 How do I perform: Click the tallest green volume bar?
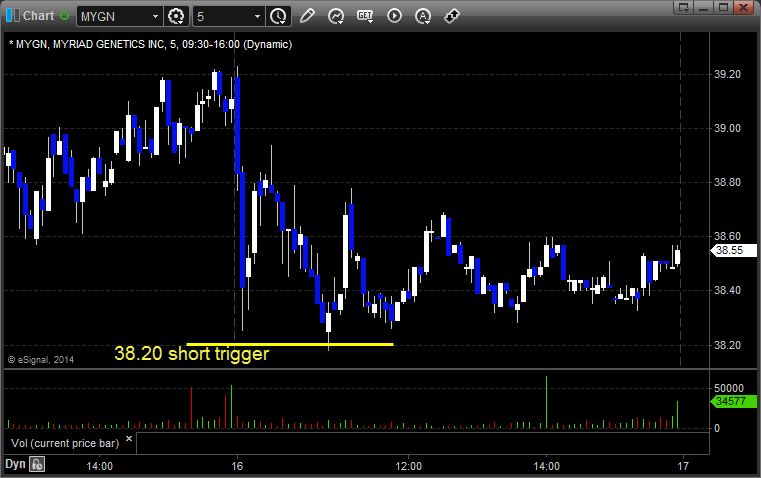pos(546,402)
